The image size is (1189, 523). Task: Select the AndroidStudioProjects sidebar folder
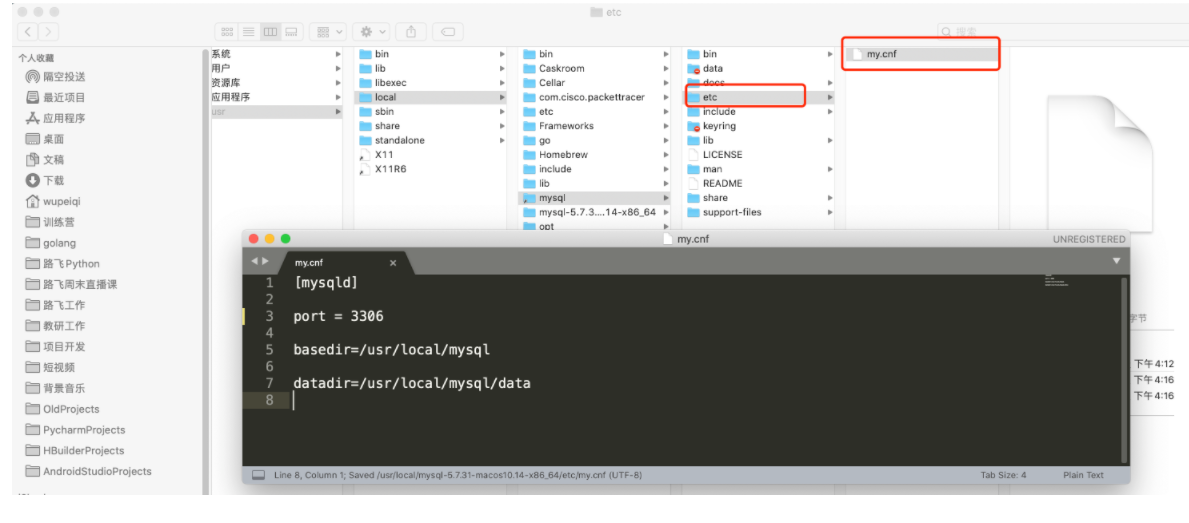(x=88, y=471)
